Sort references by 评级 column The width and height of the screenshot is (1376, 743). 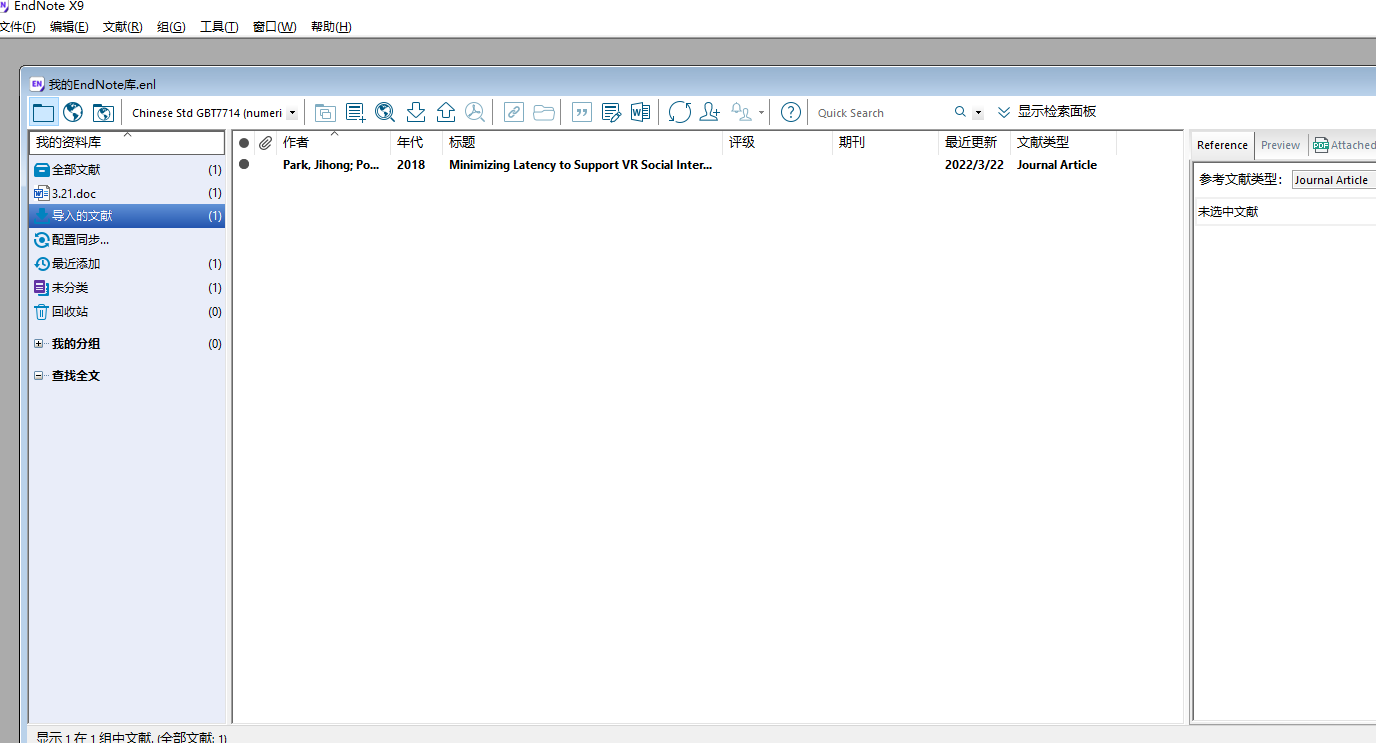(778, 143)
